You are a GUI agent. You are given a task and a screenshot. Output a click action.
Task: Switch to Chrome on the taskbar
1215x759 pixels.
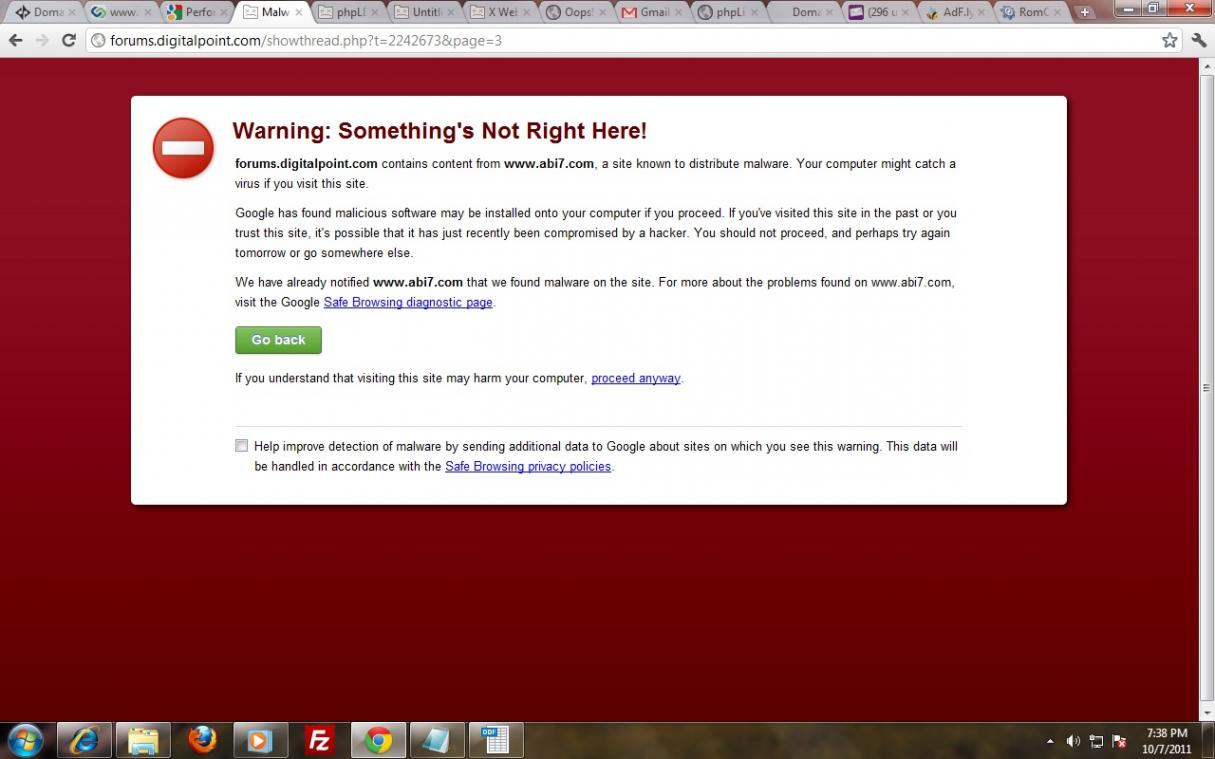pos(378,740)
